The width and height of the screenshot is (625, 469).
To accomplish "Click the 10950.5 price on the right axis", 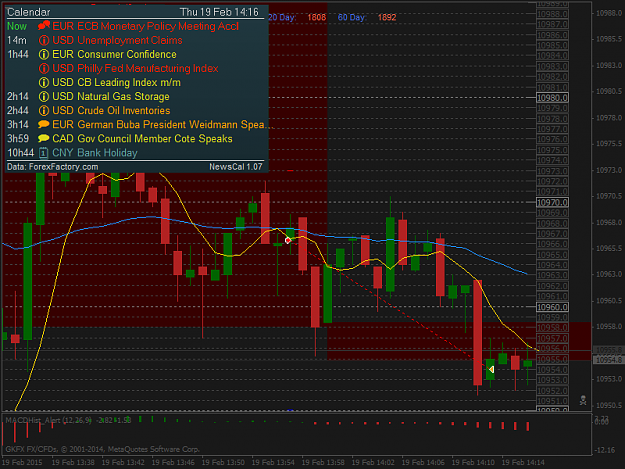I will 609,405.
